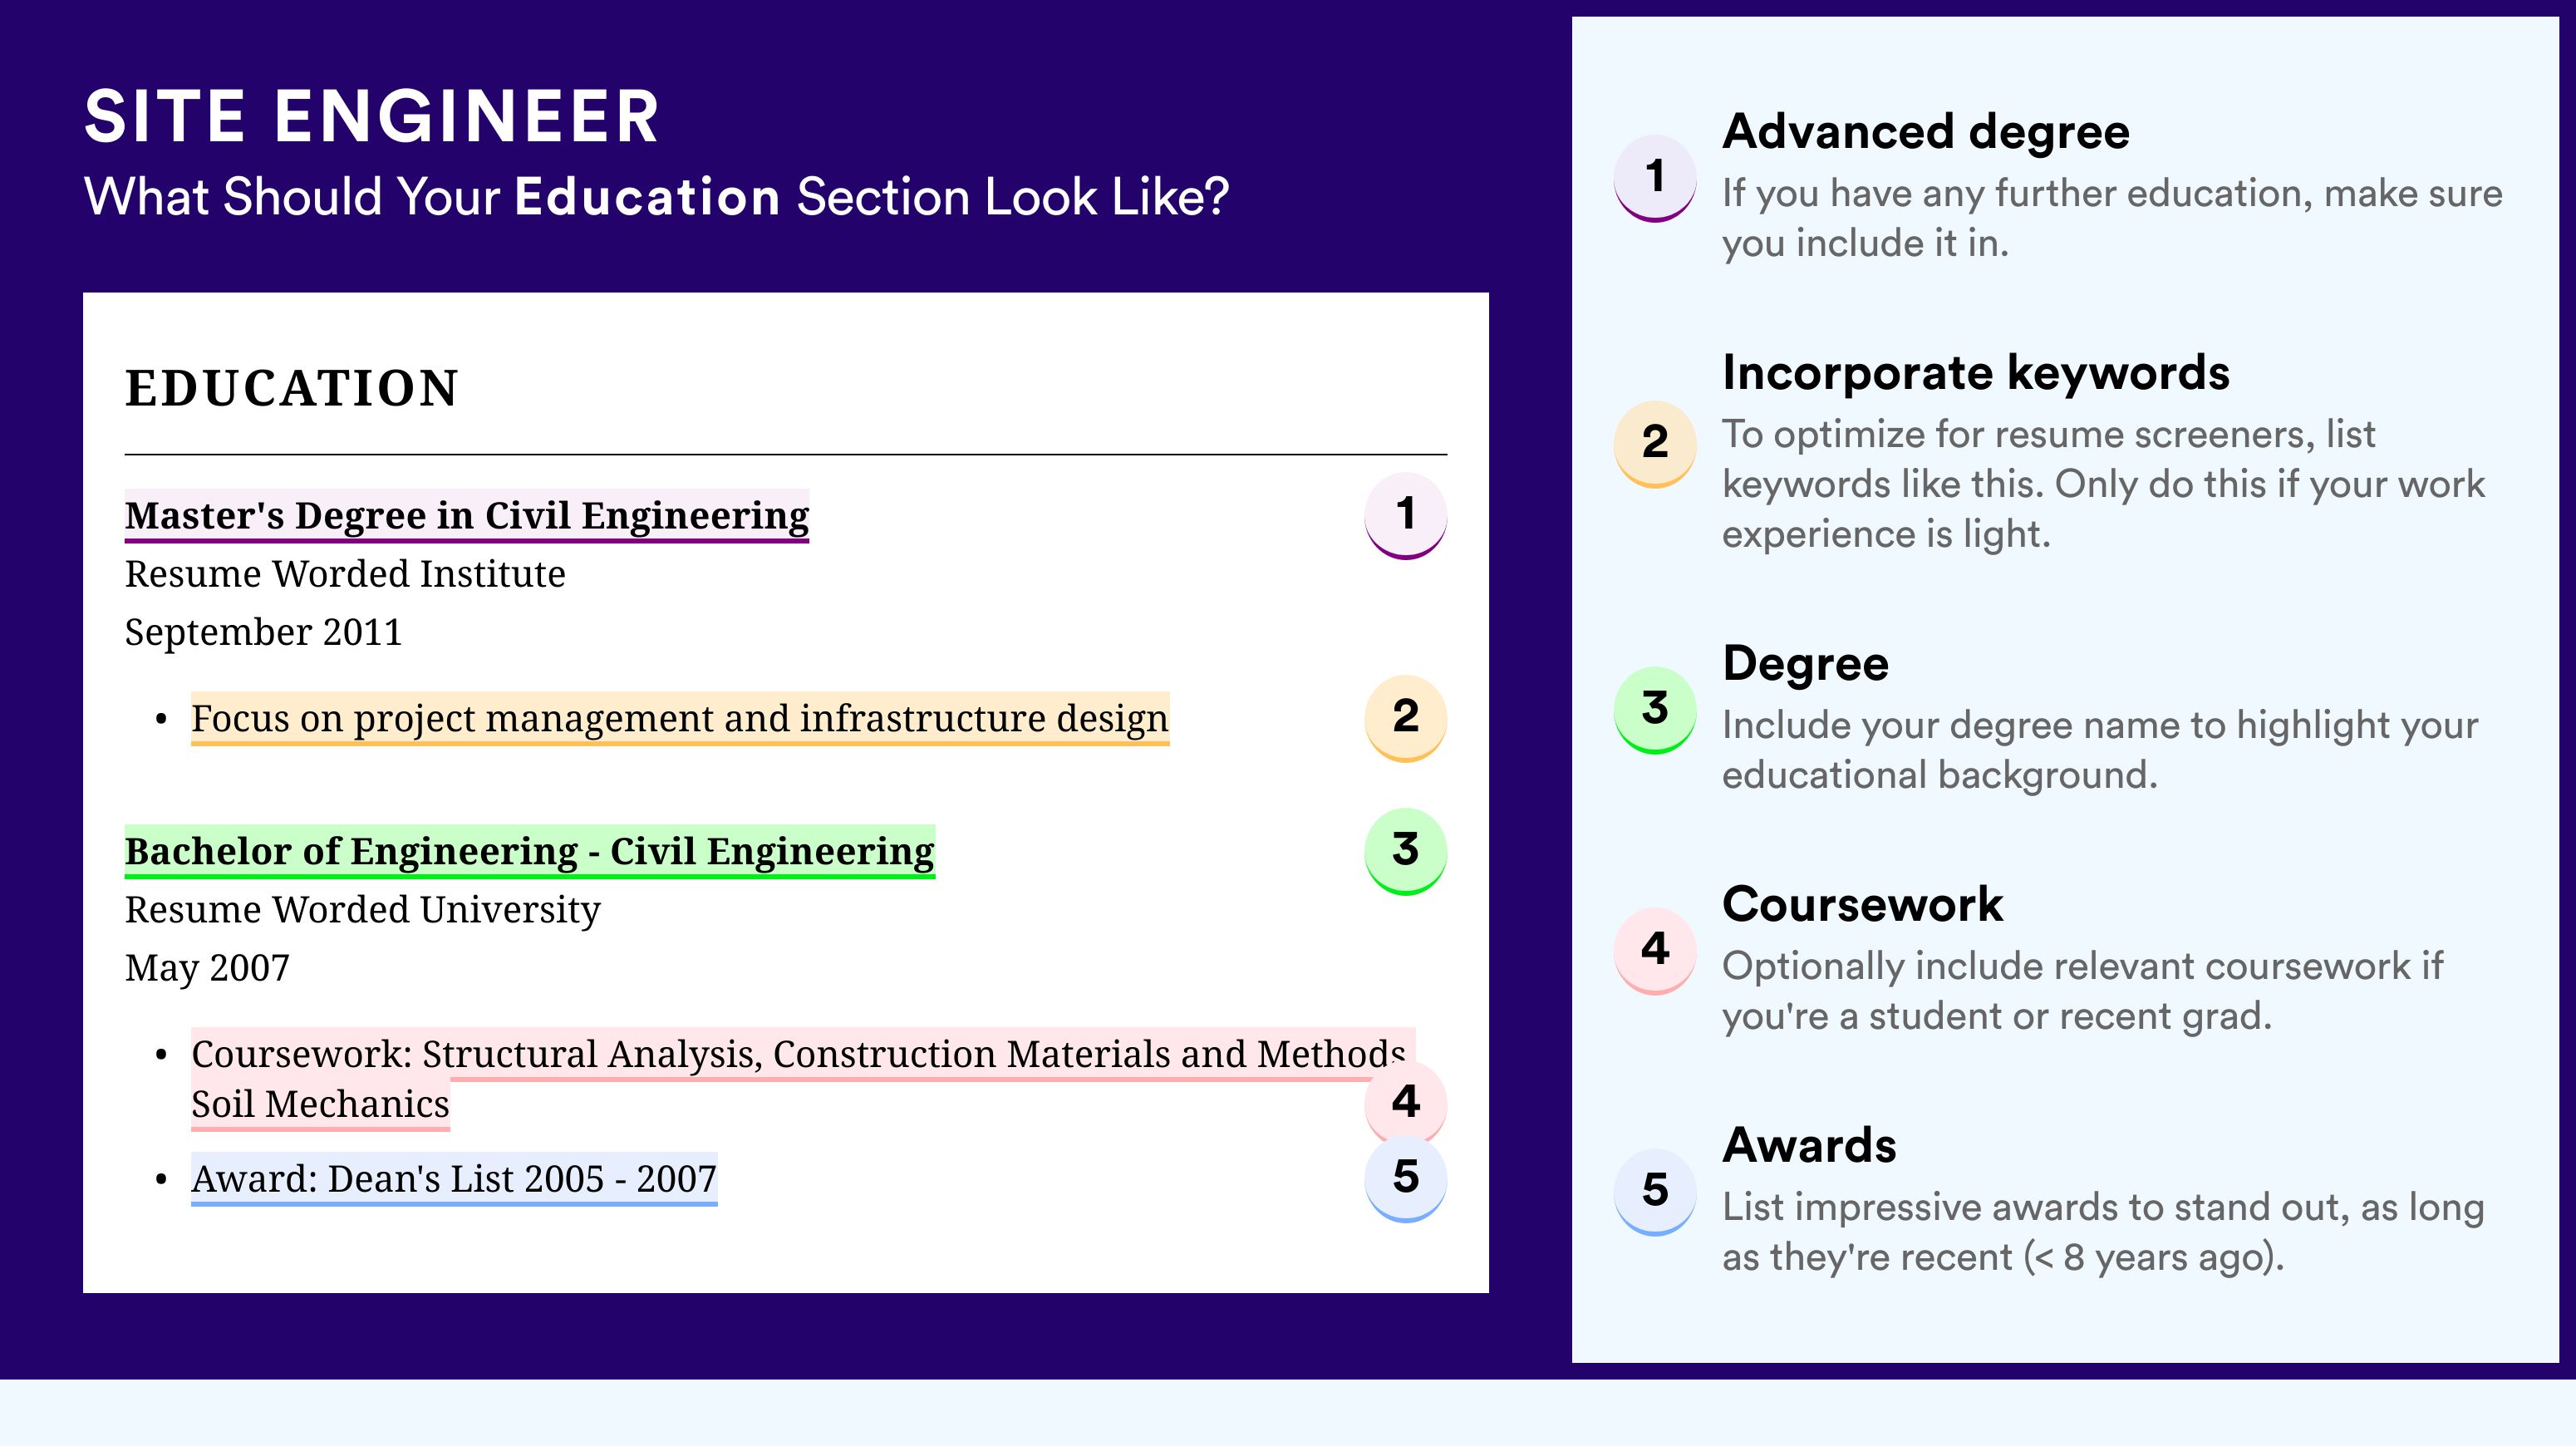Click highlighted Bachelor of Engineering - Civil Engineering

pos(529,851)
